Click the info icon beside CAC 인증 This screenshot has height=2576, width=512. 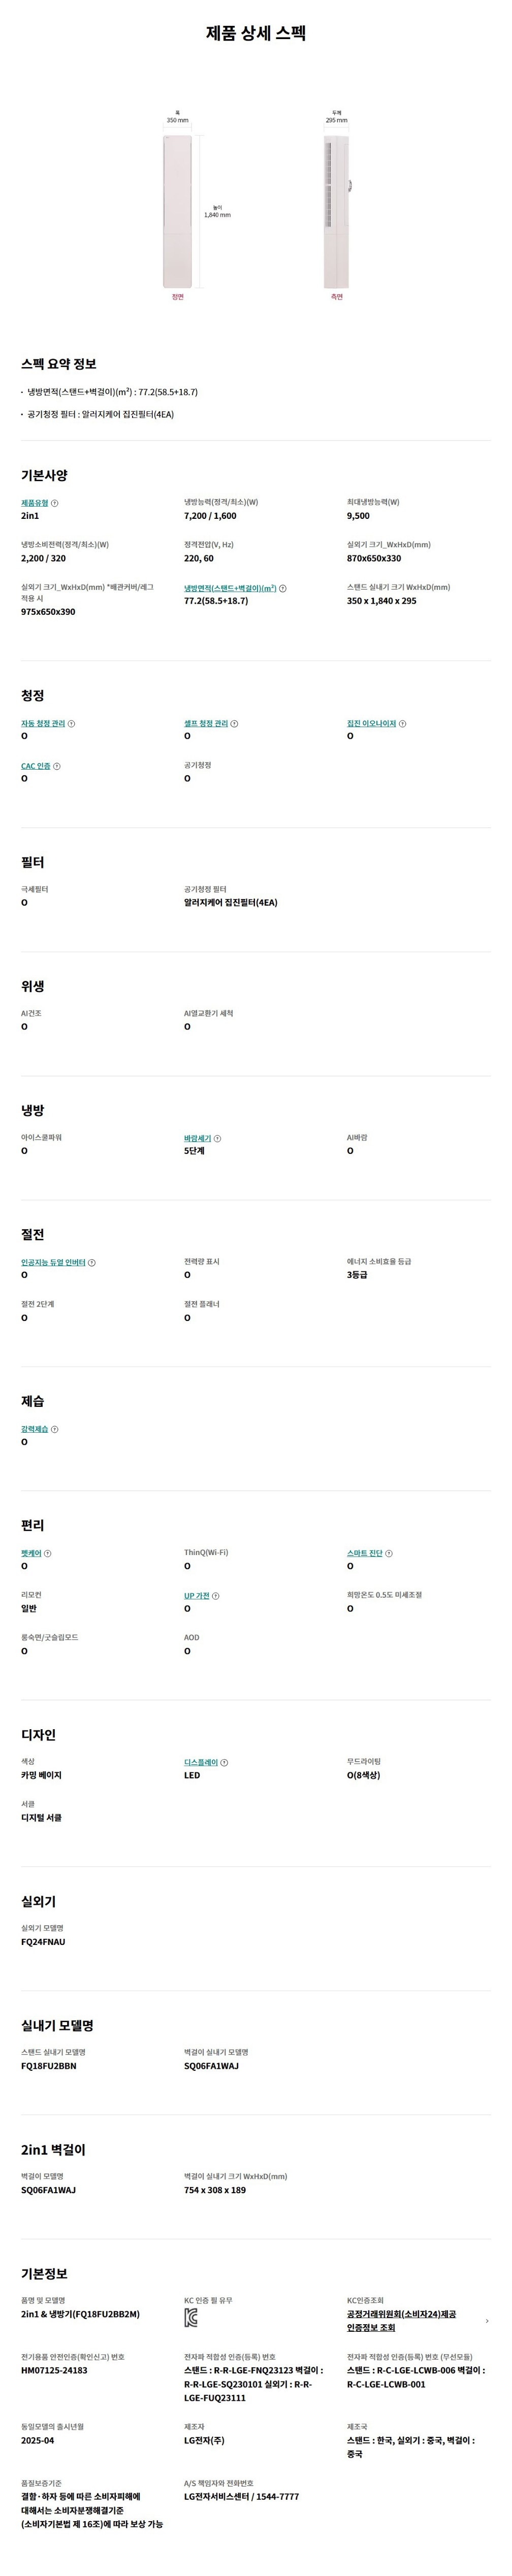[57, 766]
